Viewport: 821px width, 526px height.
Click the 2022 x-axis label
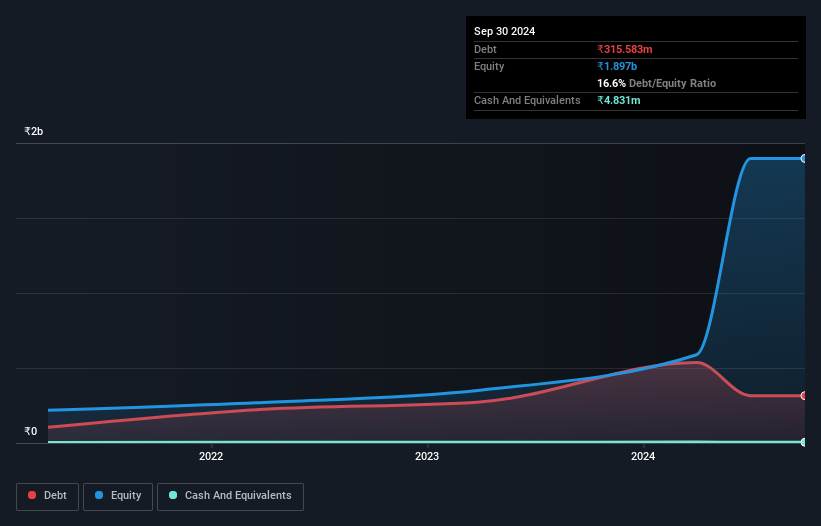[211, 456]
